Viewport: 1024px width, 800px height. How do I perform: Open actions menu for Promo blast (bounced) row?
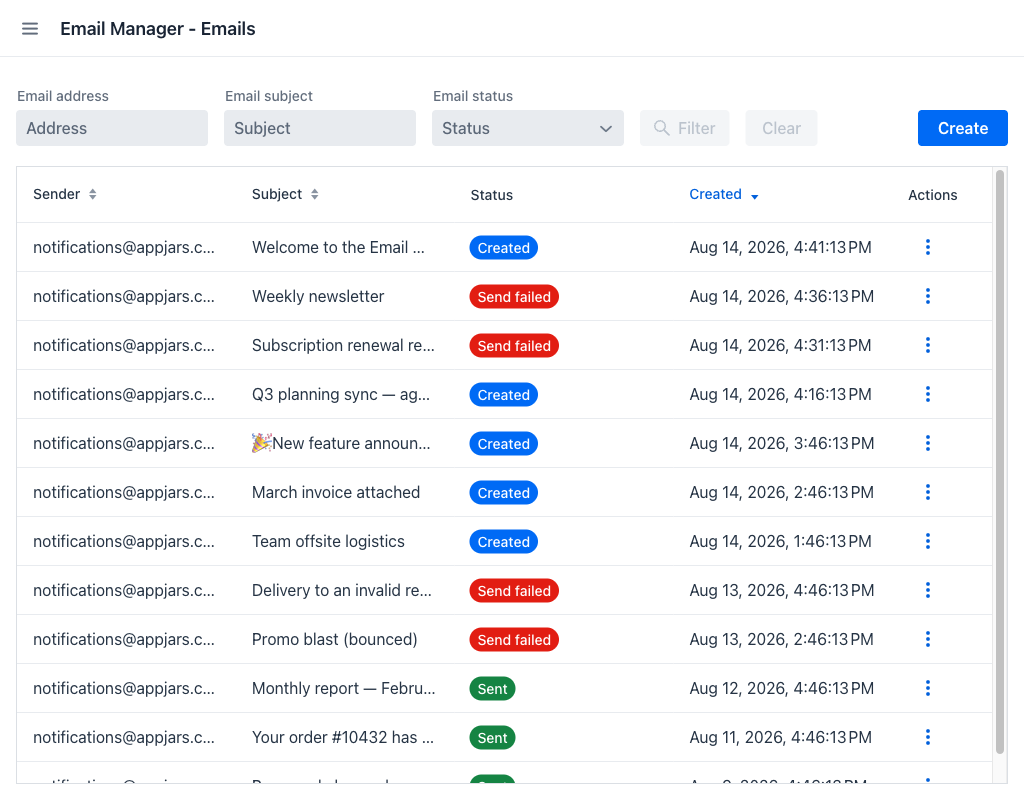[927, 639]
